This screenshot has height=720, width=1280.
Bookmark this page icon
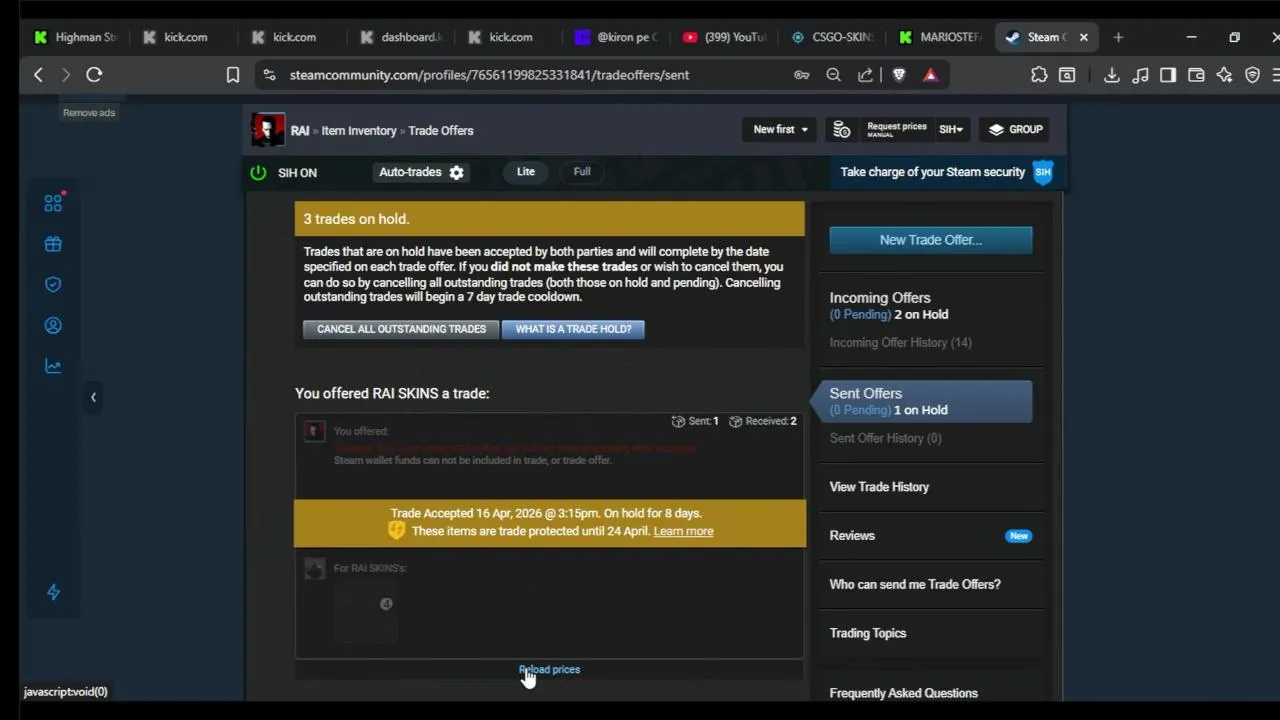[232, 75]
